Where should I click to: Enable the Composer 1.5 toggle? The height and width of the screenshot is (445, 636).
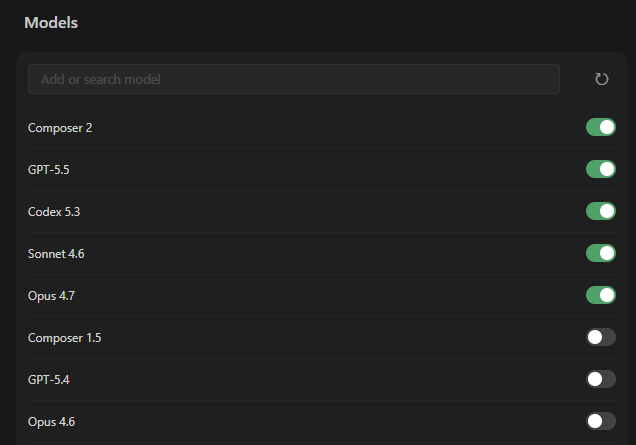601,337
